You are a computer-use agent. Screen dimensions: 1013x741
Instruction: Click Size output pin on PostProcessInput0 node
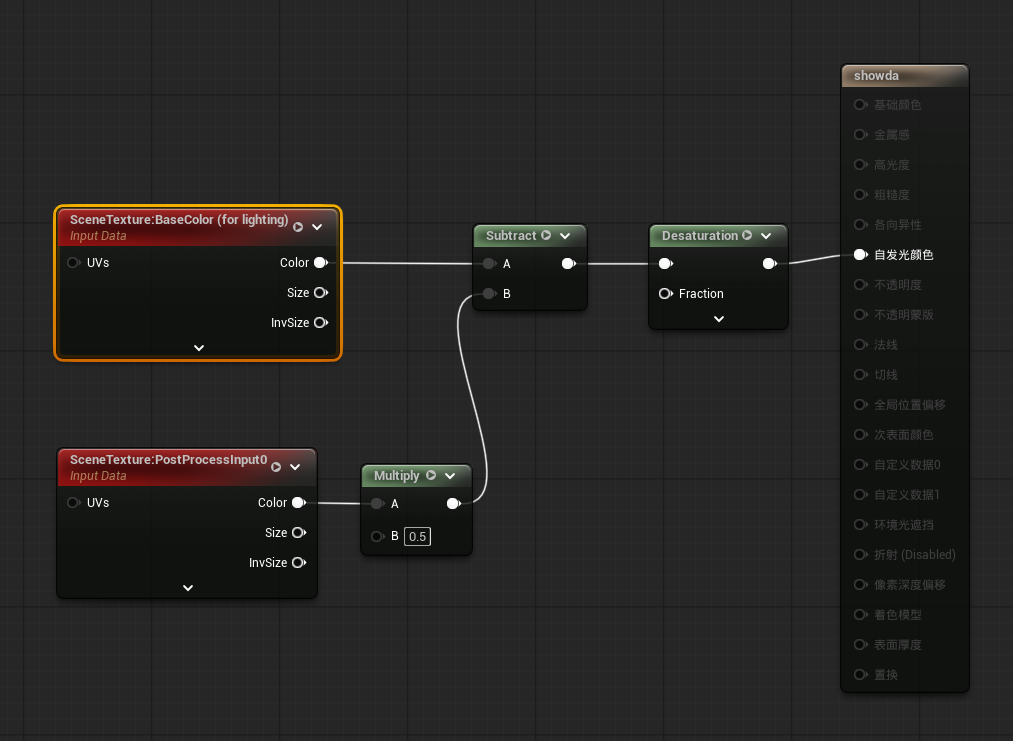tap(299, 532)
